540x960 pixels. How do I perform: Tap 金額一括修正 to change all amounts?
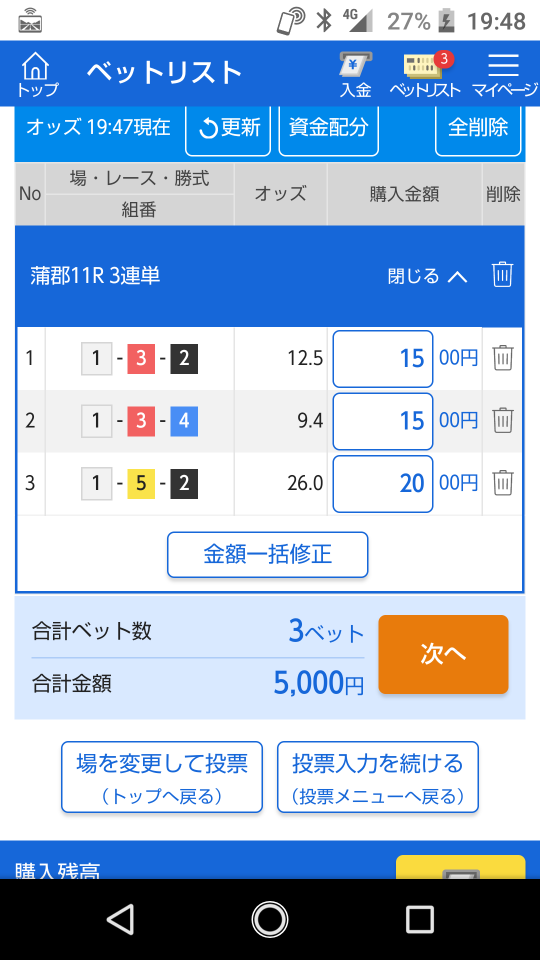click(268, 555)
